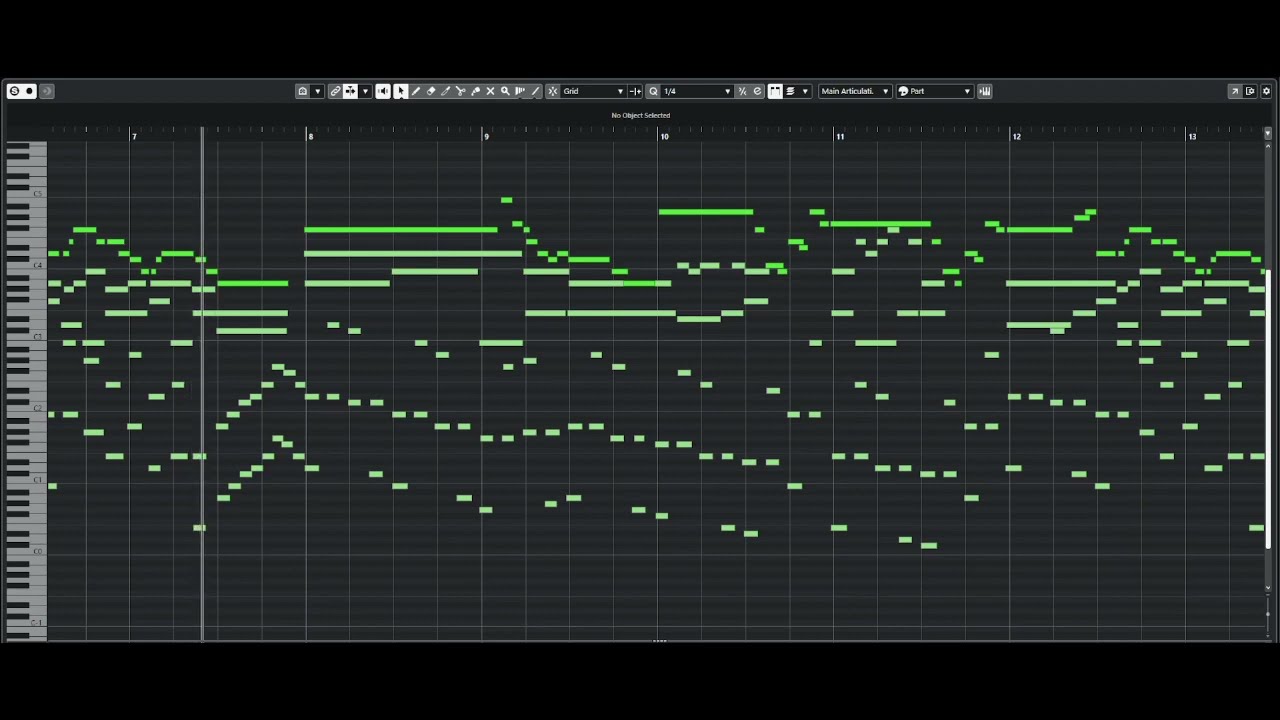The height and width of the screenshot is (720, 1280).
Task: Click Open in Separate Window icon
Action: 1234,91
